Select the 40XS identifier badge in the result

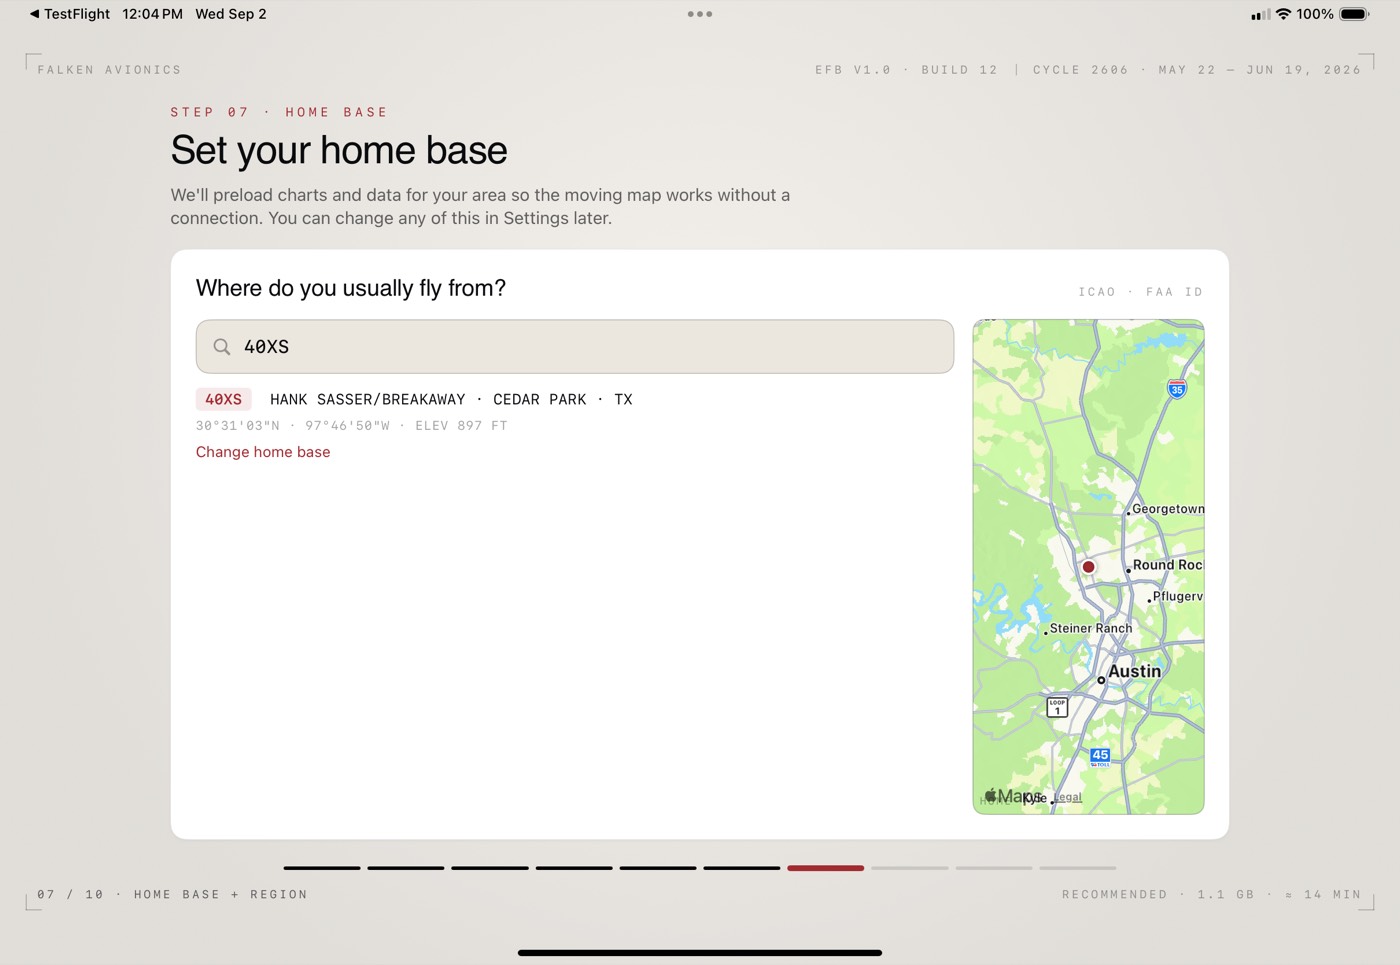[x=223, y=399]
